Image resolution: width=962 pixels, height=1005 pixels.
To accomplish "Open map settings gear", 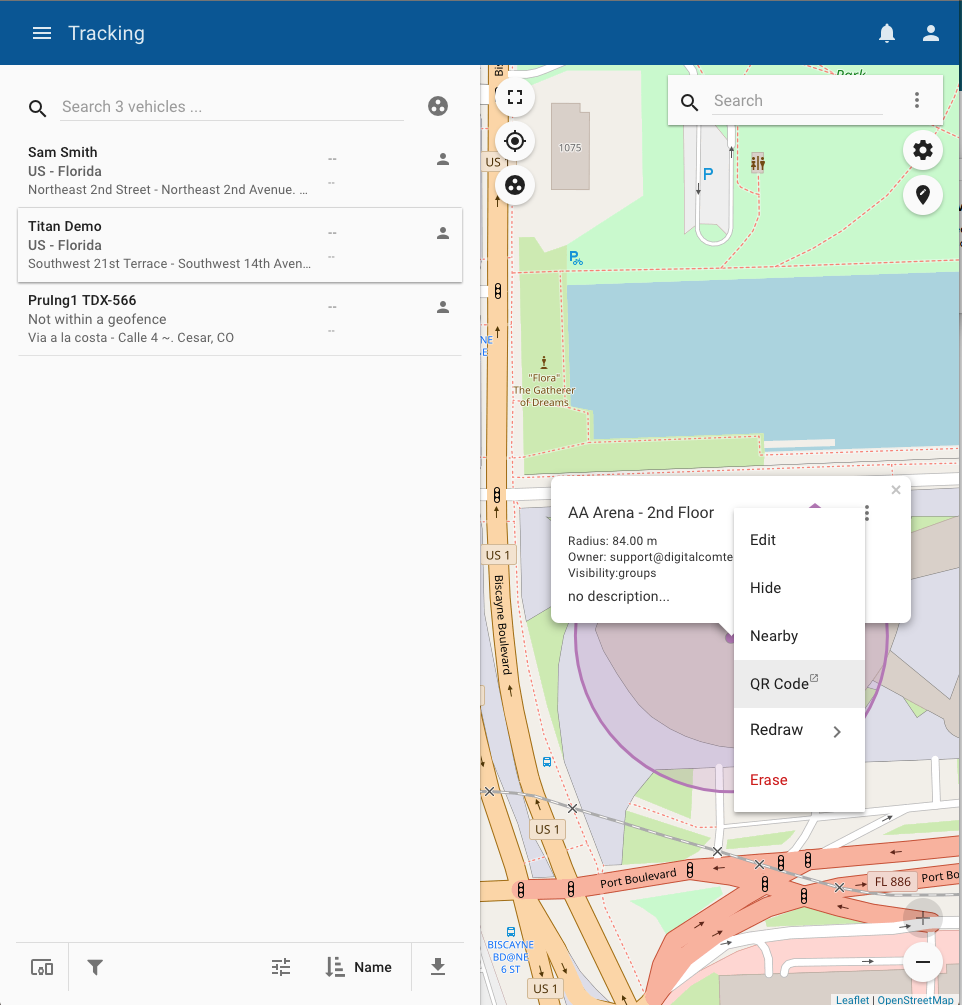I will pyautogui.click(x=922, y=150).
